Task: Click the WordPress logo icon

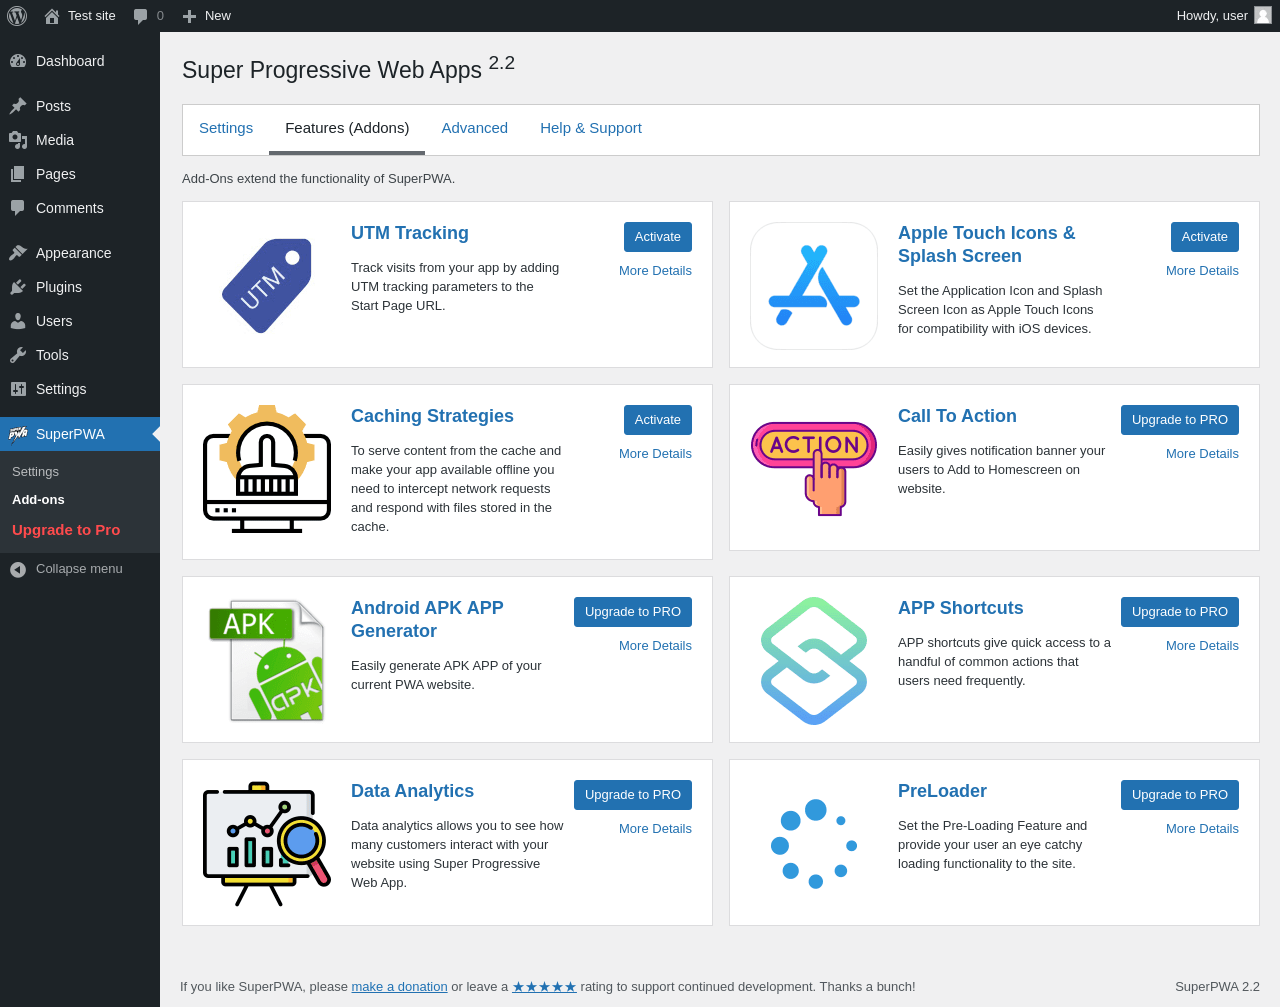Action: [x=17, y=16]
